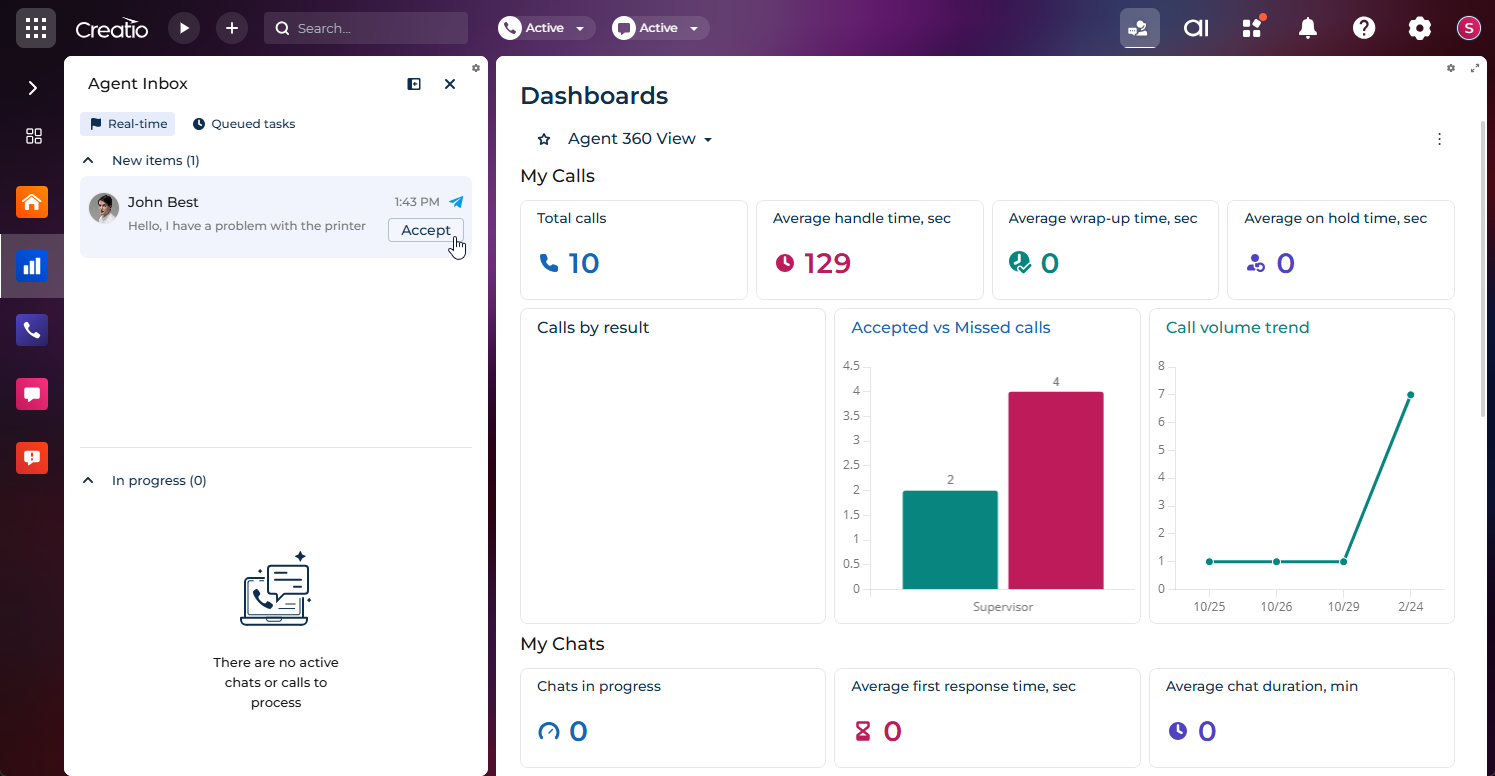This screenshot has width=1495, height=776.
Task: Open the chat Active status dropdown
Action: tap(661, 28)
